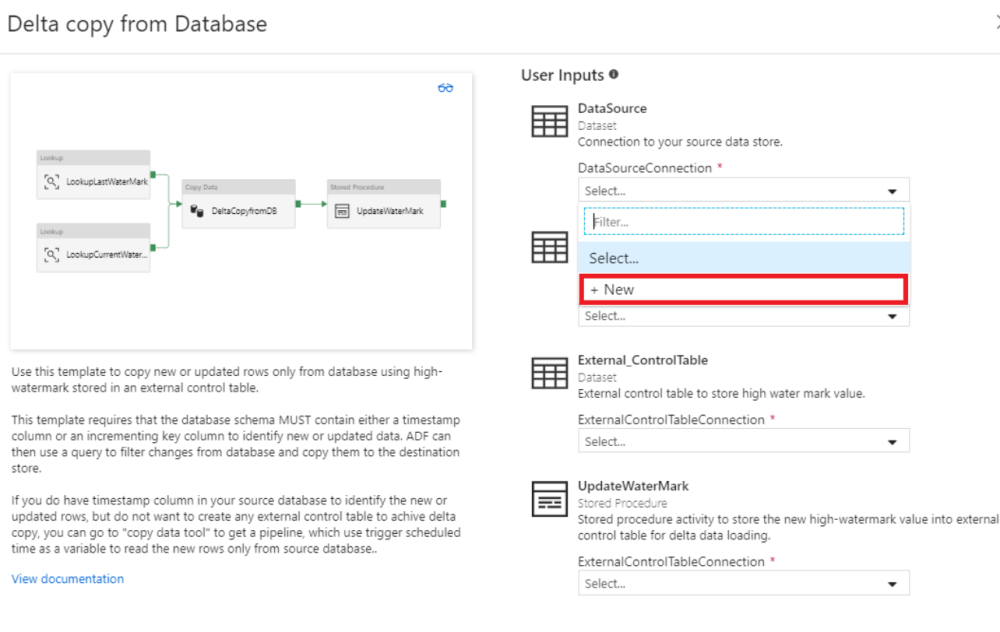Select the DeltaCopyfromDB copy activity

pos(239,211)
